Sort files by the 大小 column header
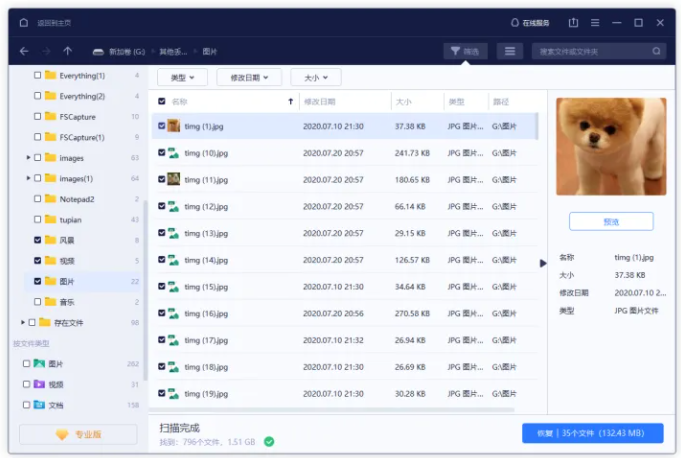The width and height of the screenshot is (681, 458). click(x=404, y=101)
